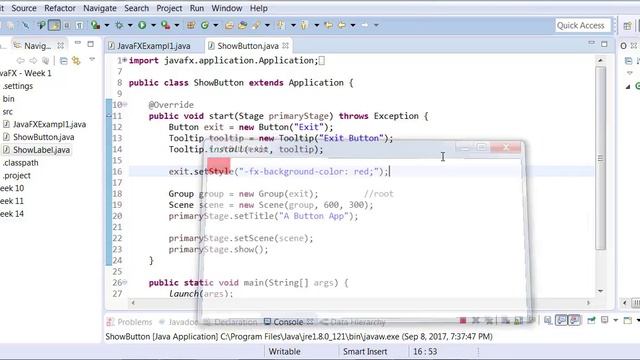Click the Open Type icon
This screenshot has height=360, width=640.
coord(229,25)
